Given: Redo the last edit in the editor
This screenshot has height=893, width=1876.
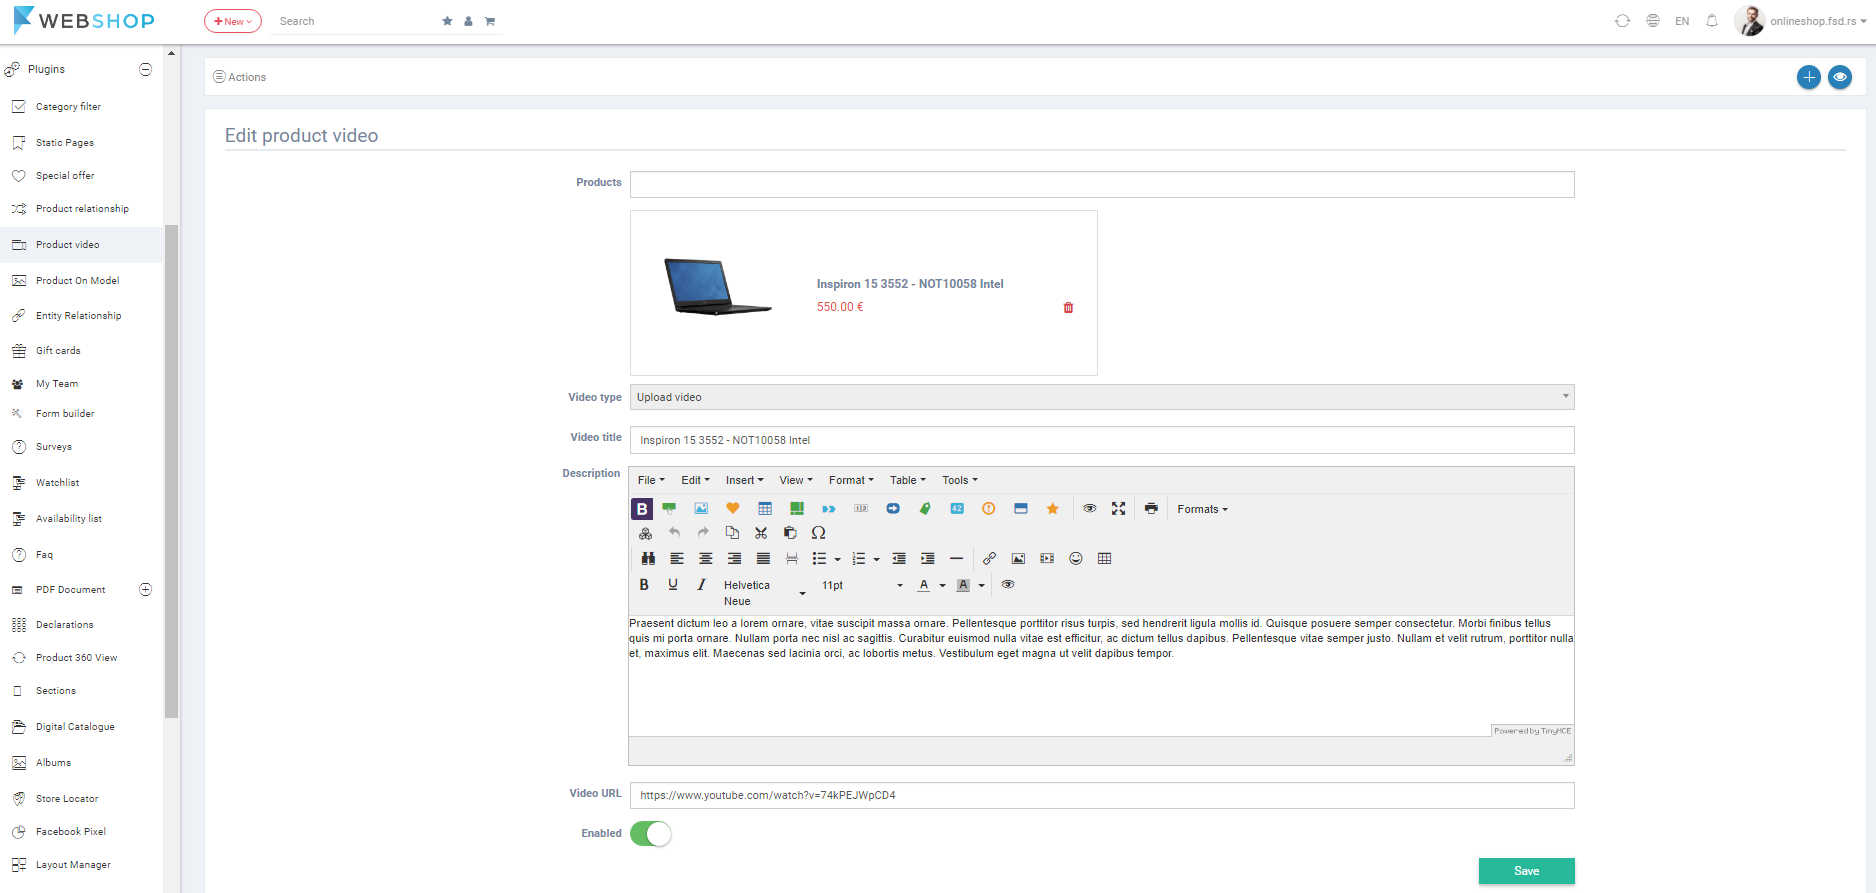Looking at the screenshot, I should [x=703, y=533].
